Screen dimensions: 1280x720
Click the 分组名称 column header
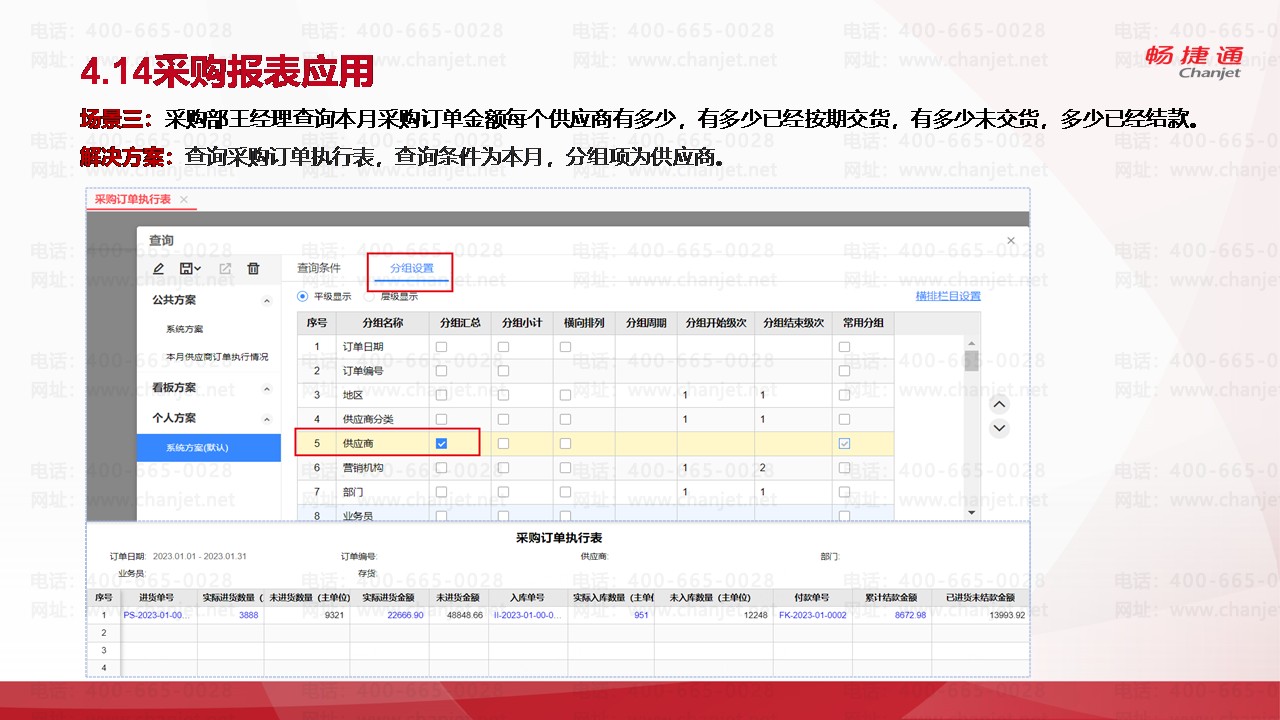[381, 323]
